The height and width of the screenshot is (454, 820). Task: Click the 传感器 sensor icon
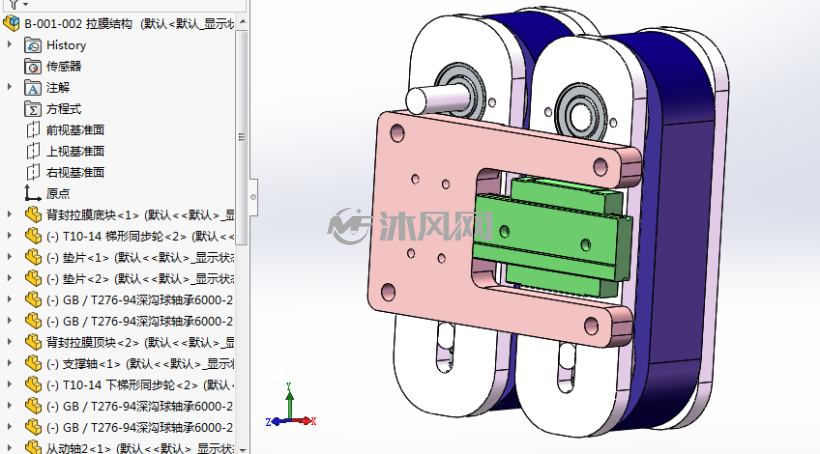33,66
